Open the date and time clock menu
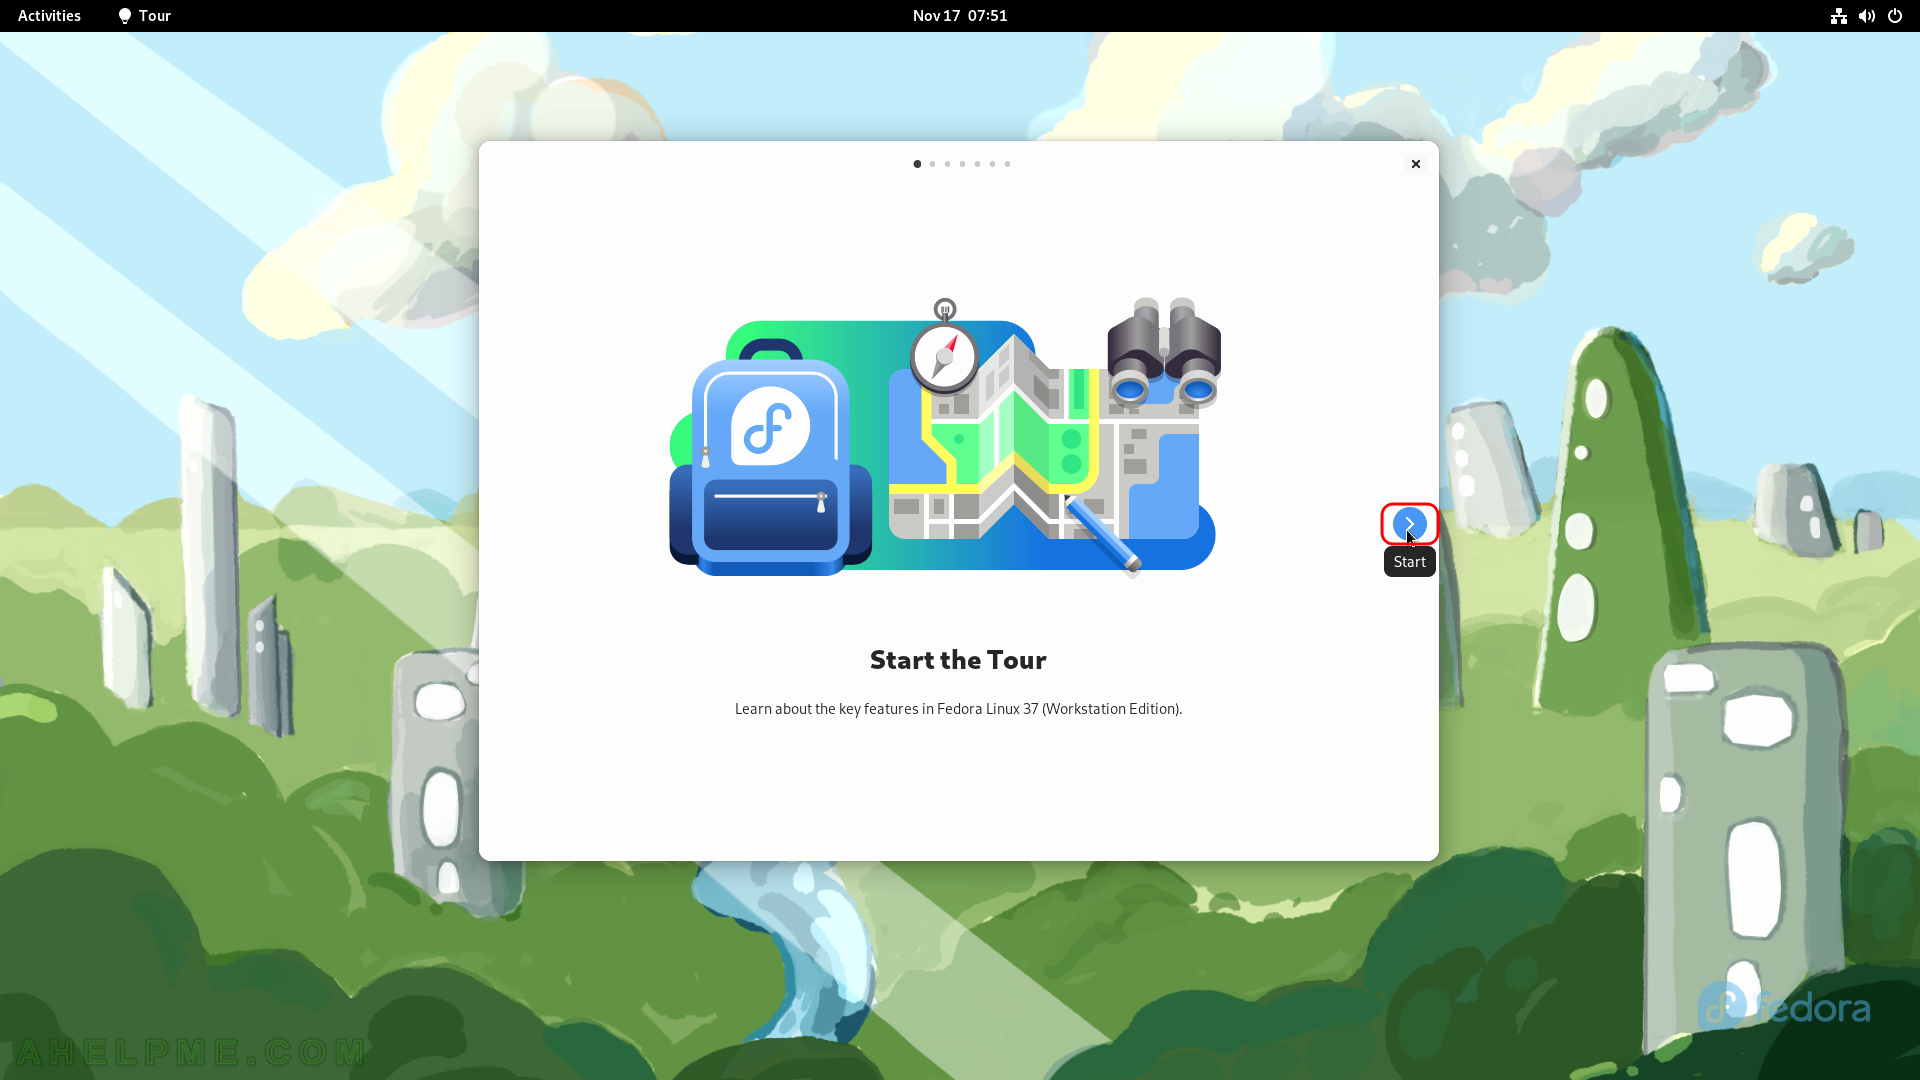 click(960, 16)
